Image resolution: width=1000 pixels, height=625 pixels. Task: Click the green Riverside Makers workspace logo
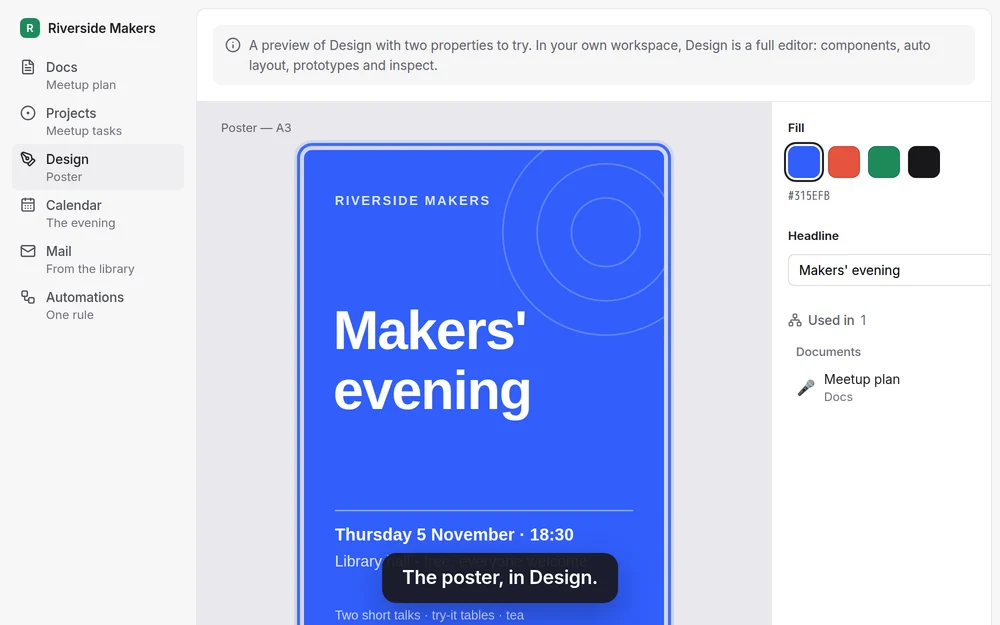coord(30,28)
